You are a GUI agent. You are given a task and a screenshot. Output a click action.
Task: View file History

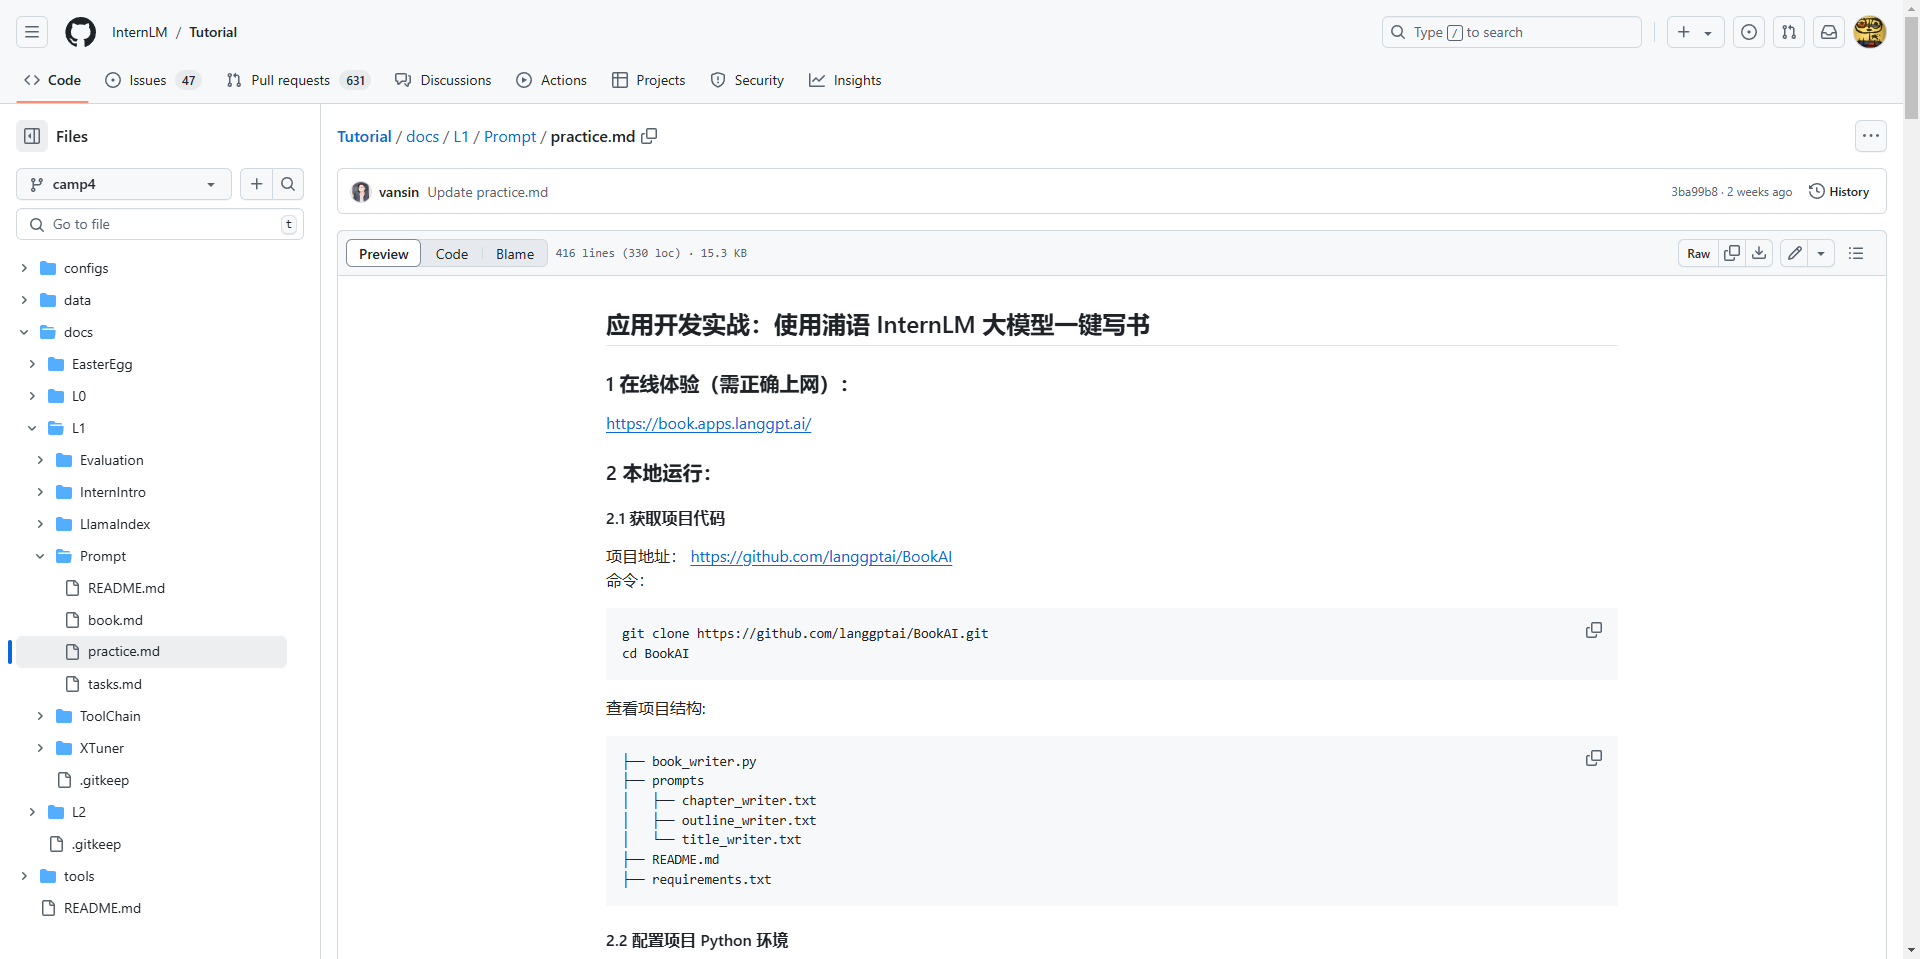pyautogui.click(x=1839, y=192)
